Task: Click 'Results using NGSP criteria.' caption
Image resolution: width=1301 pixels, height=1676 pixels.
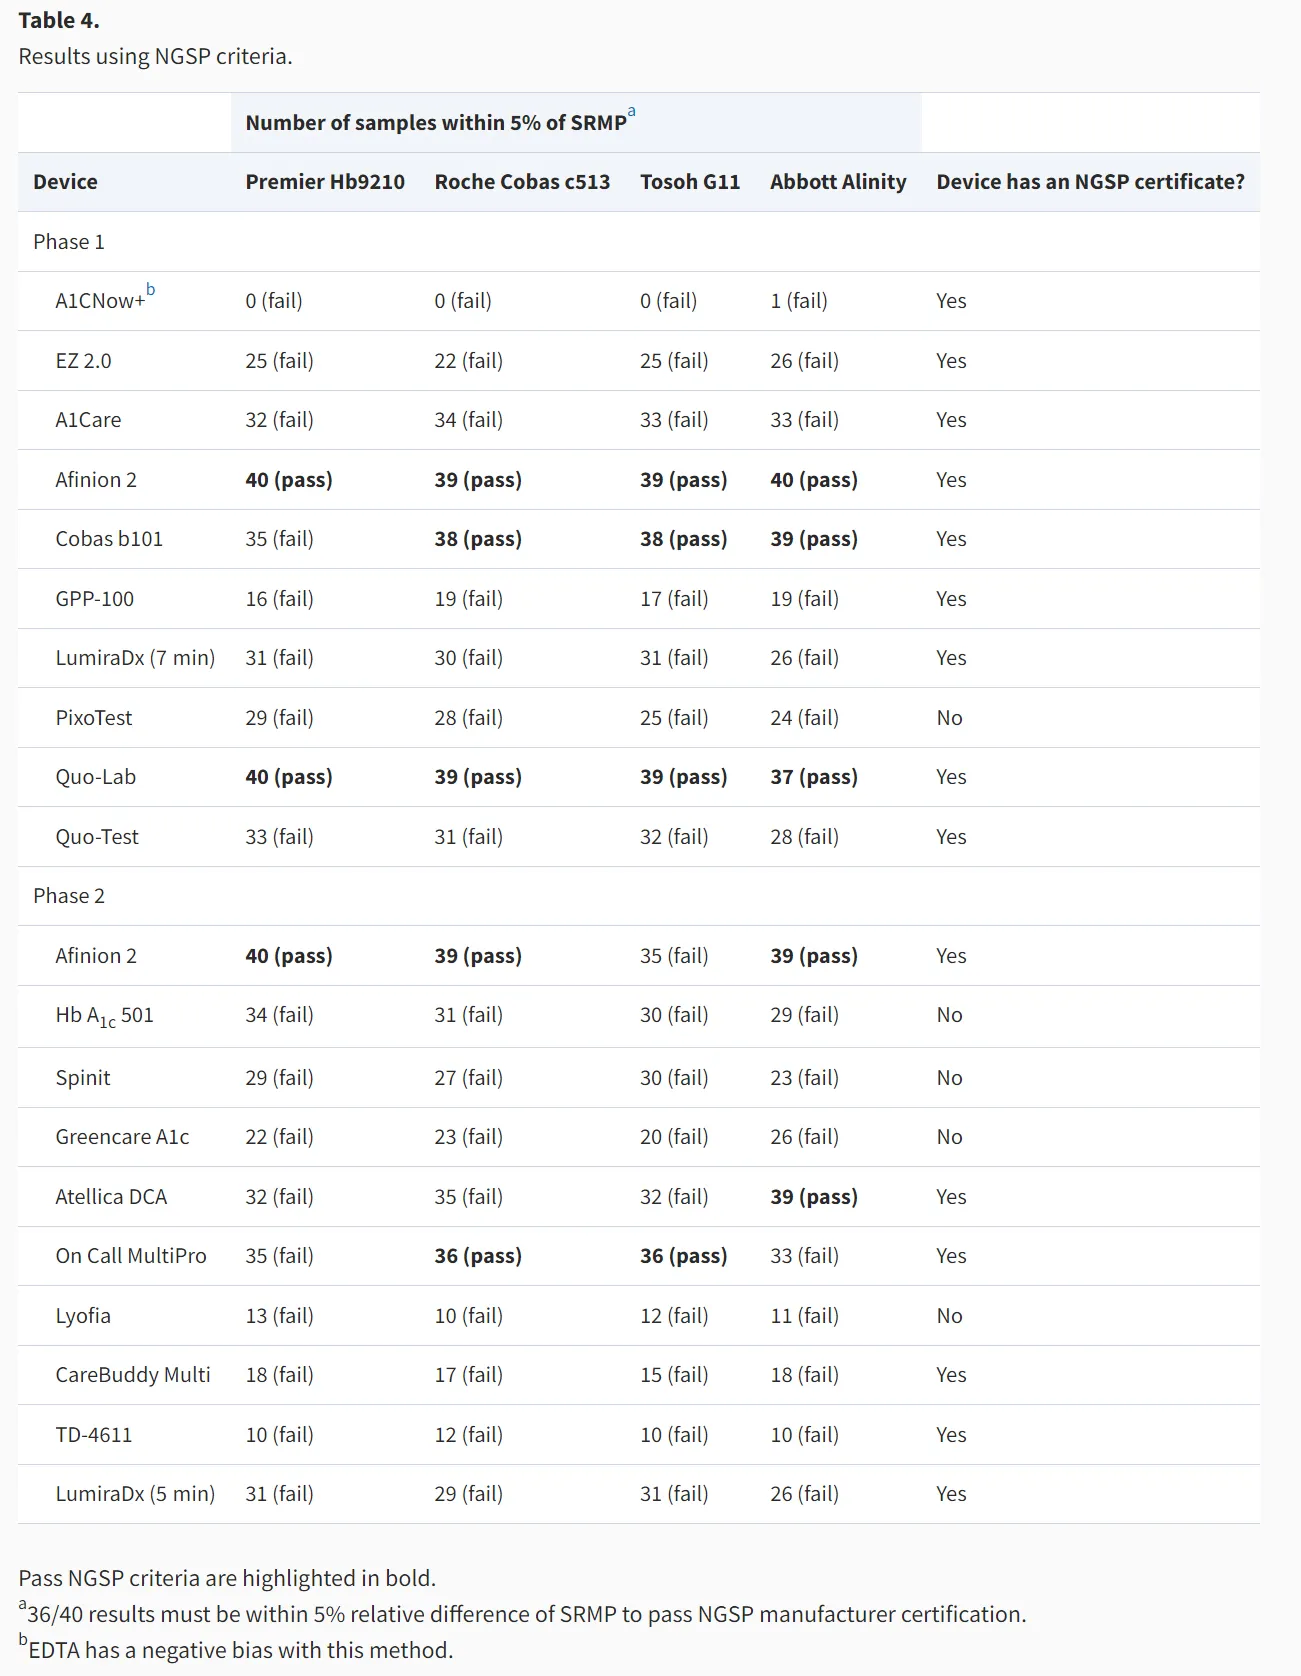Action: pos(155,56)
